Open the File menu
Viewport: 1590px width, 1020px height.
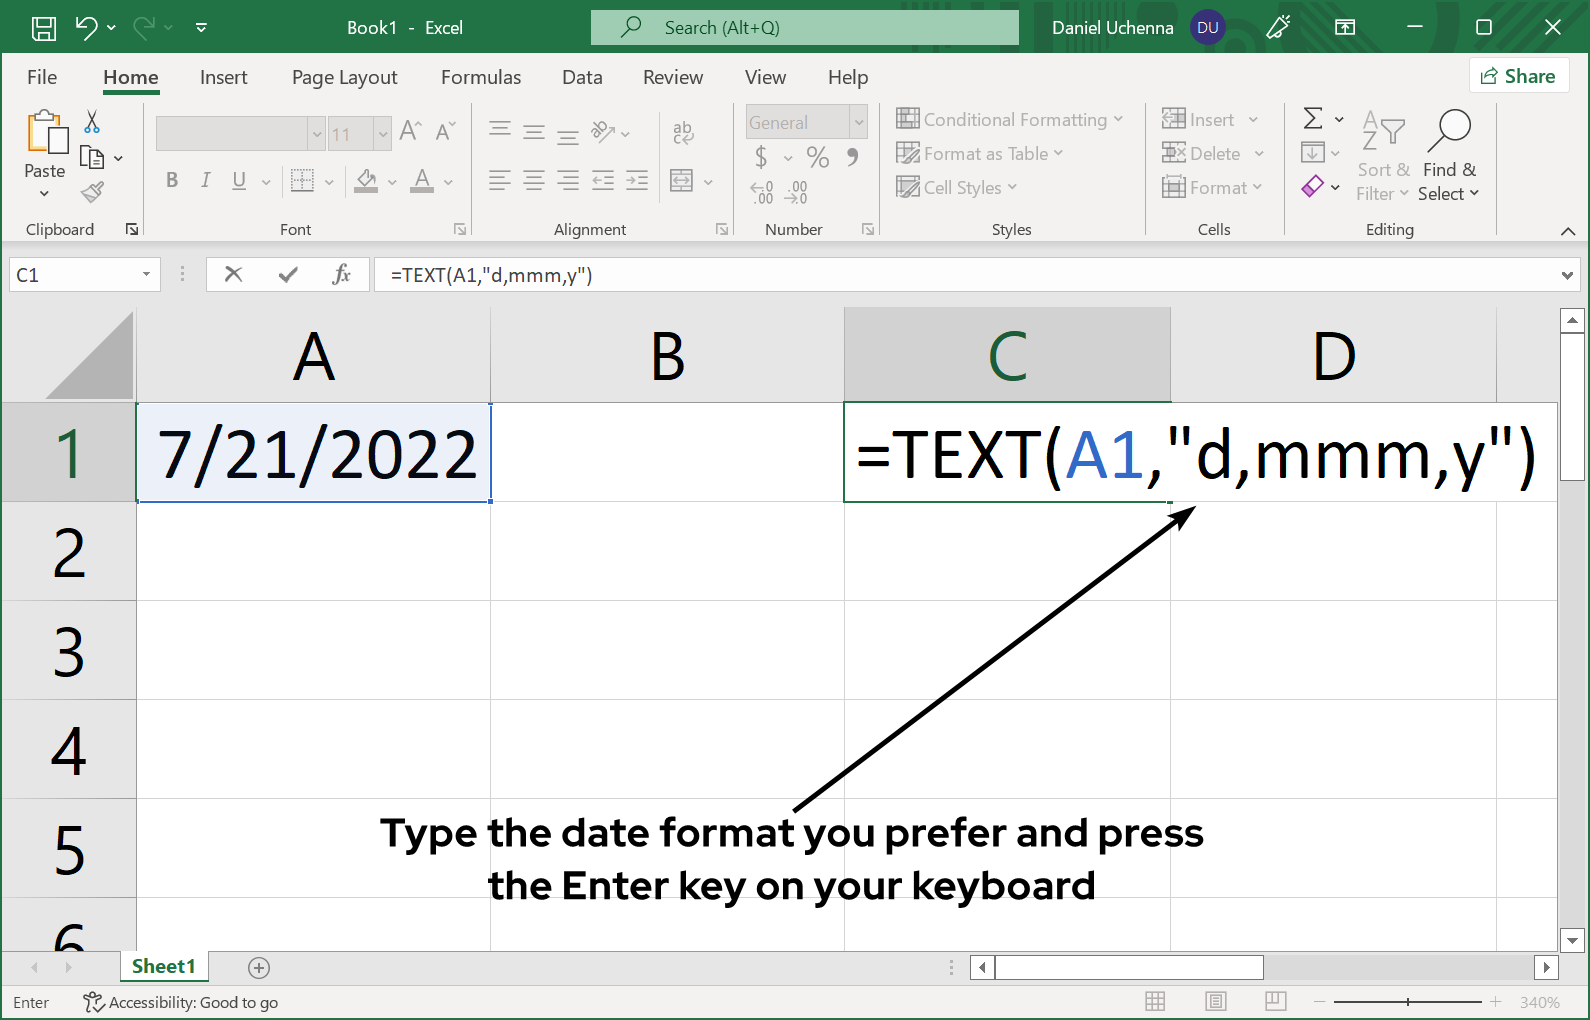42,77
